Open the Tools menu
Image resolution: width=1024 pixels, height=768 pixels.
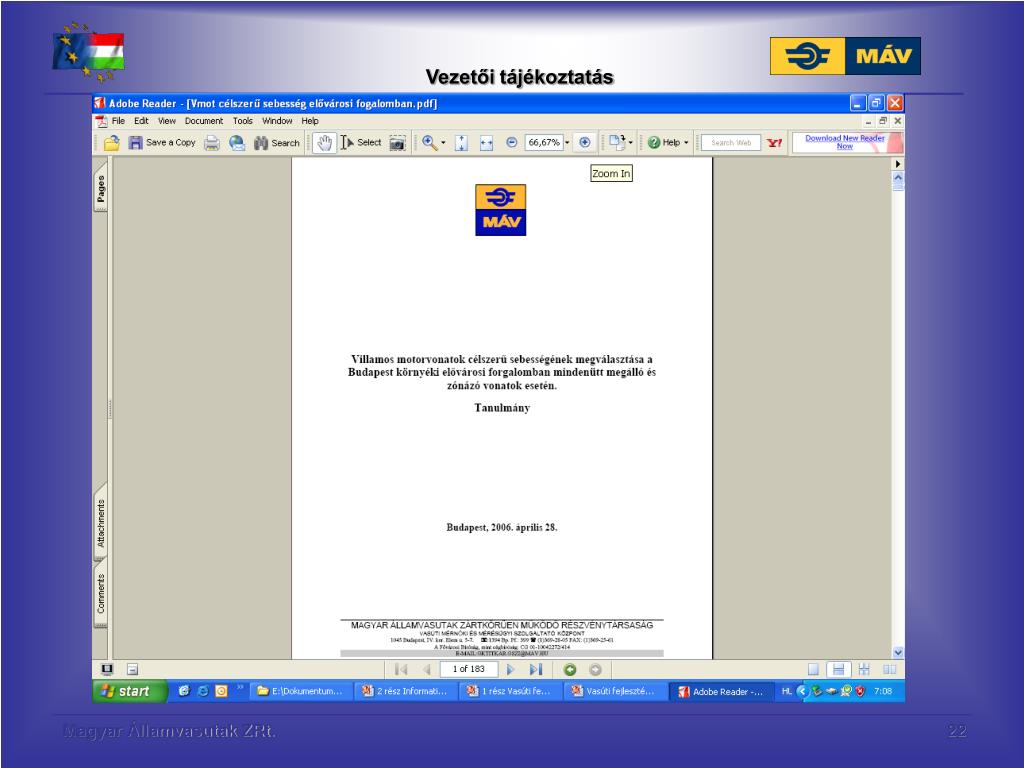pos(243,121)
